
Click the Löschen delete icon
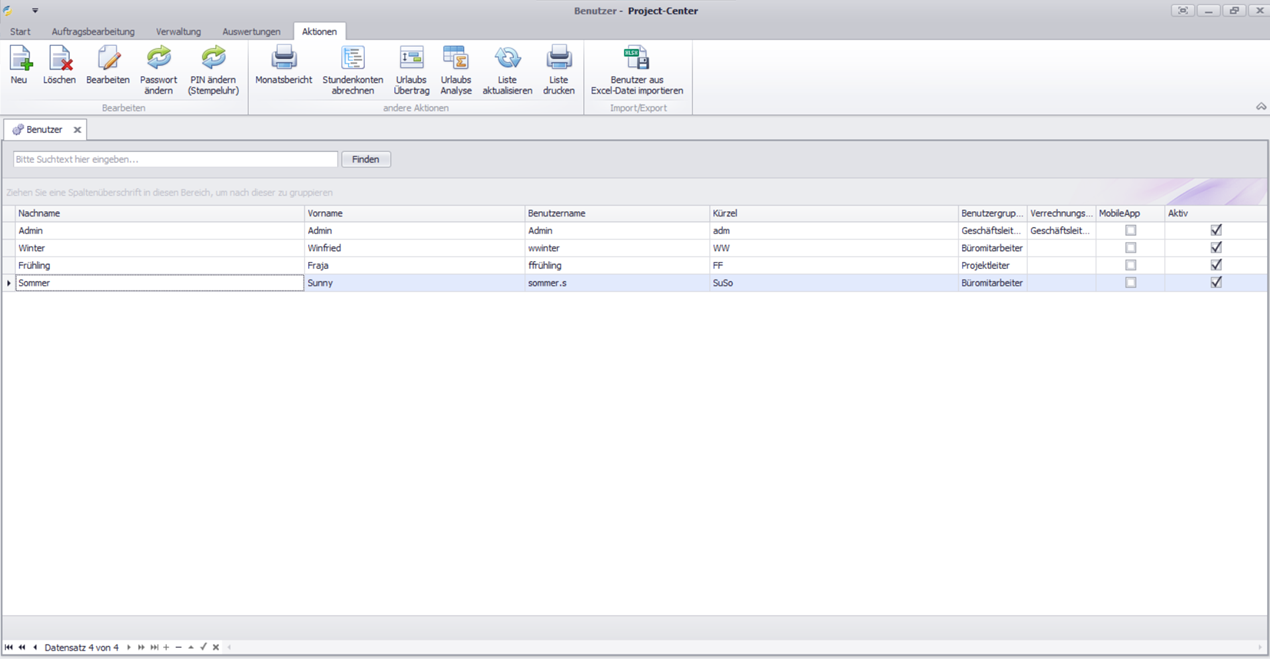(60, 60)
